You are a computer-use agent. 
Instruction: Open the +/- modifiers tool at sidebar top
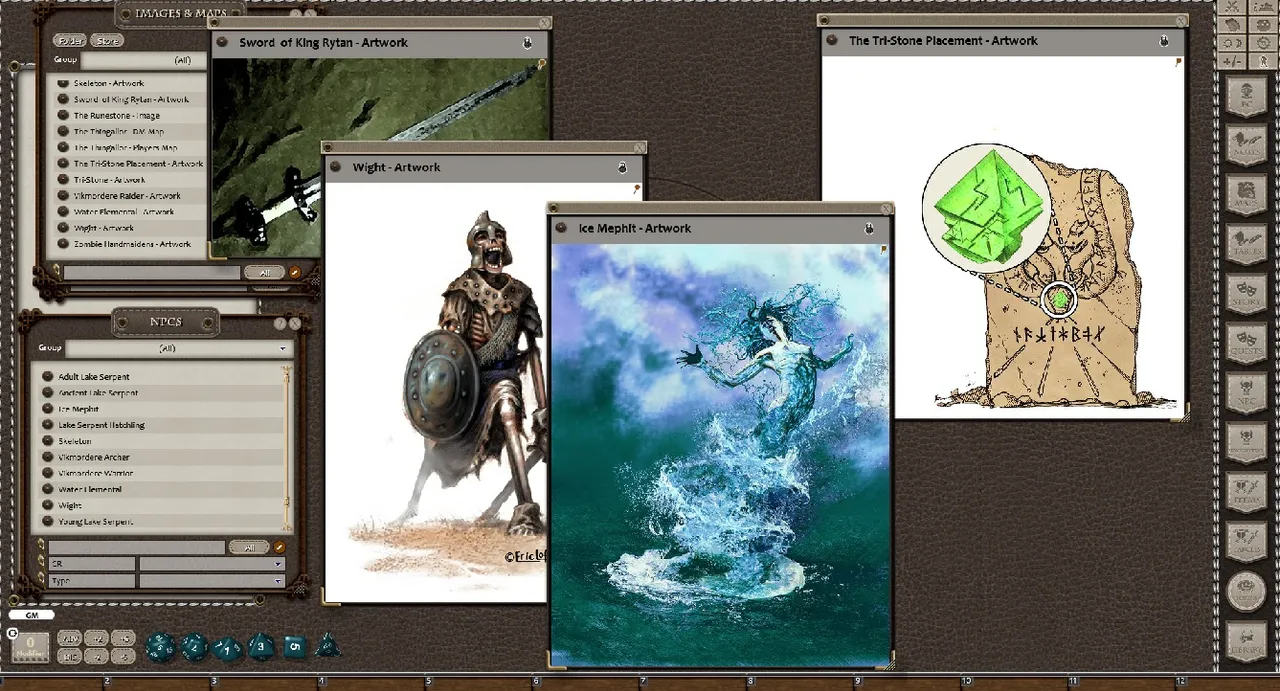[1233, 62]
